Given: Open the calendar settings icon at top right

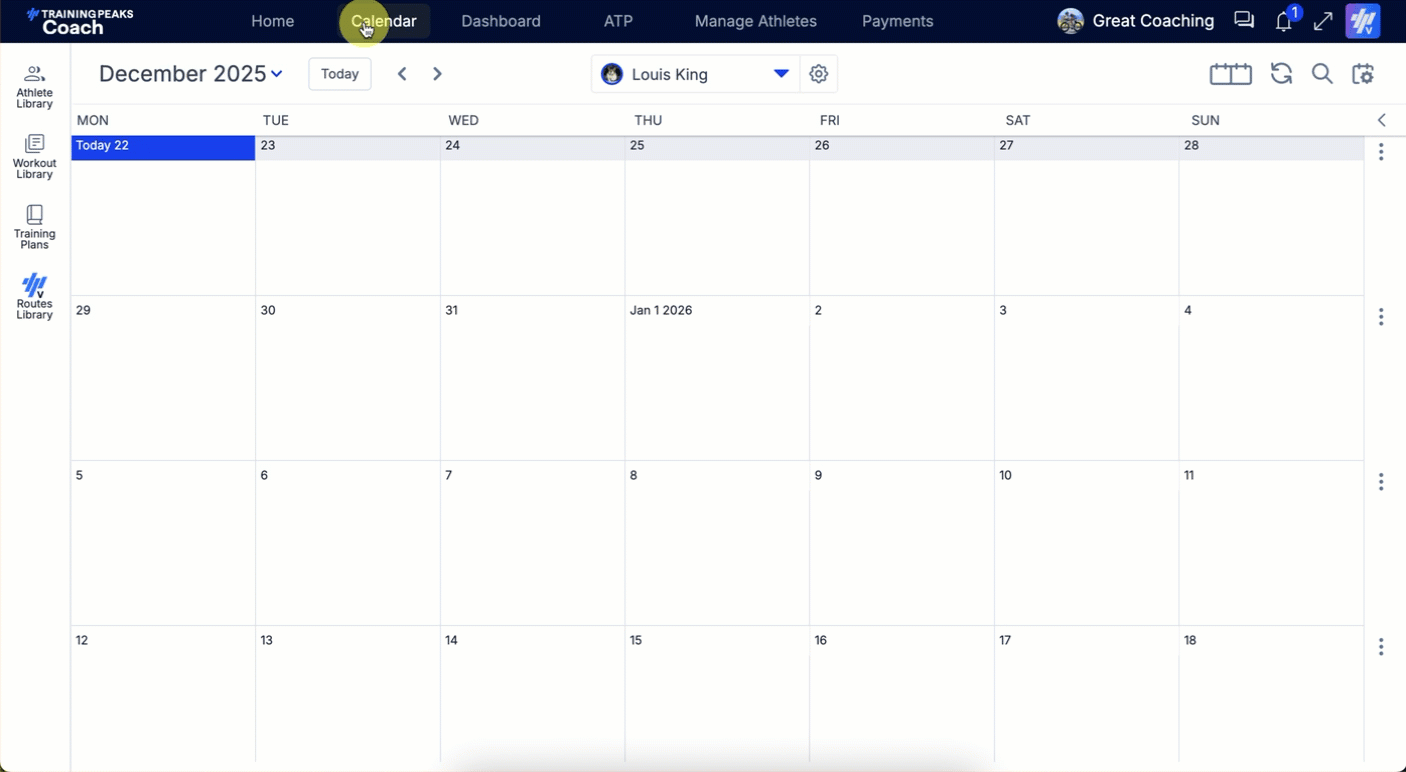Looking at the screenshot, I should pos(1363,74).
